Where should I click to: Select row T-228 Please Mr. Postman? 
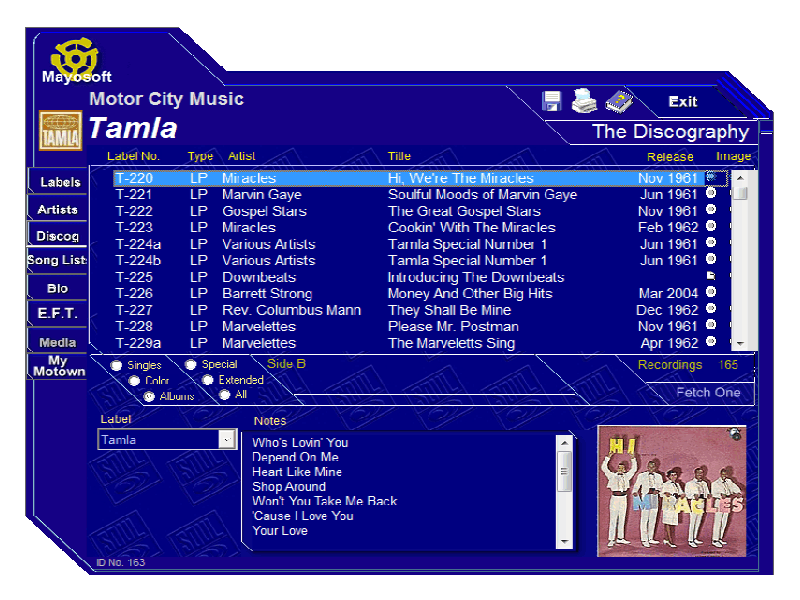(x=409, y=326)
